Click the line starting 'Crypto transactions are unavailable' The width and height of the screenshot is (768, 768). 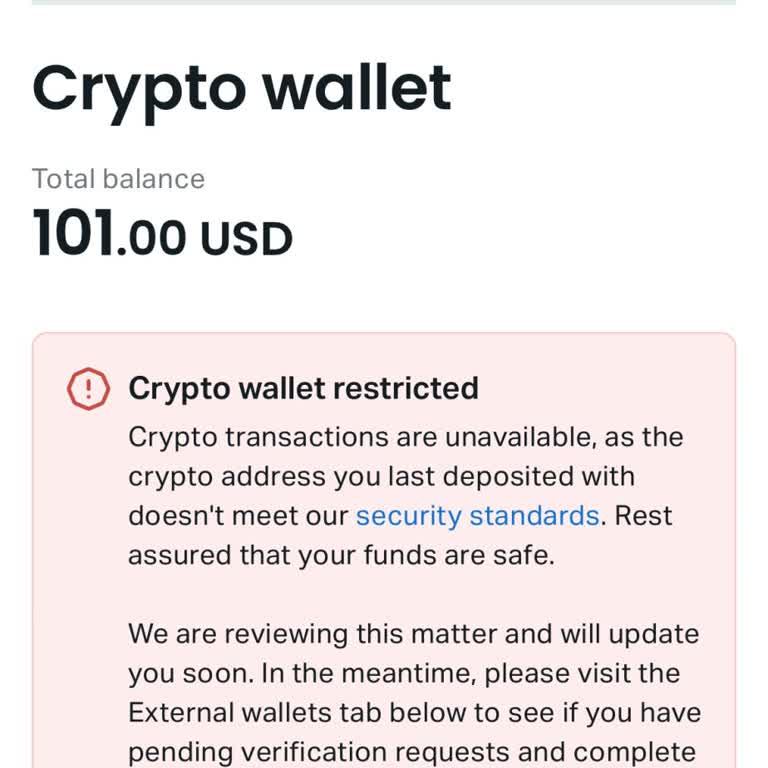(405, 437)
